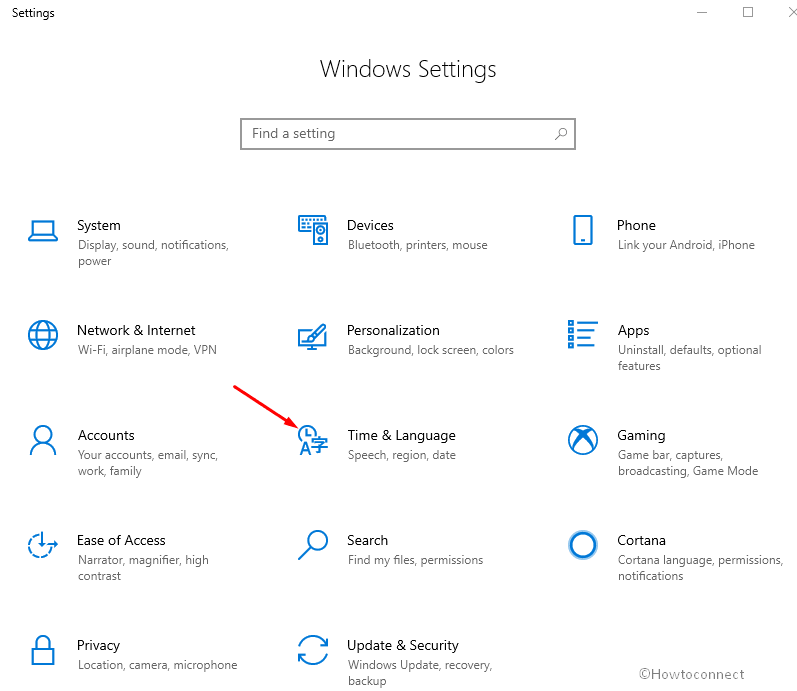This screenshot has height=691, width=797.
Task: Open the Accounts title
Action: tap(106, 435)
